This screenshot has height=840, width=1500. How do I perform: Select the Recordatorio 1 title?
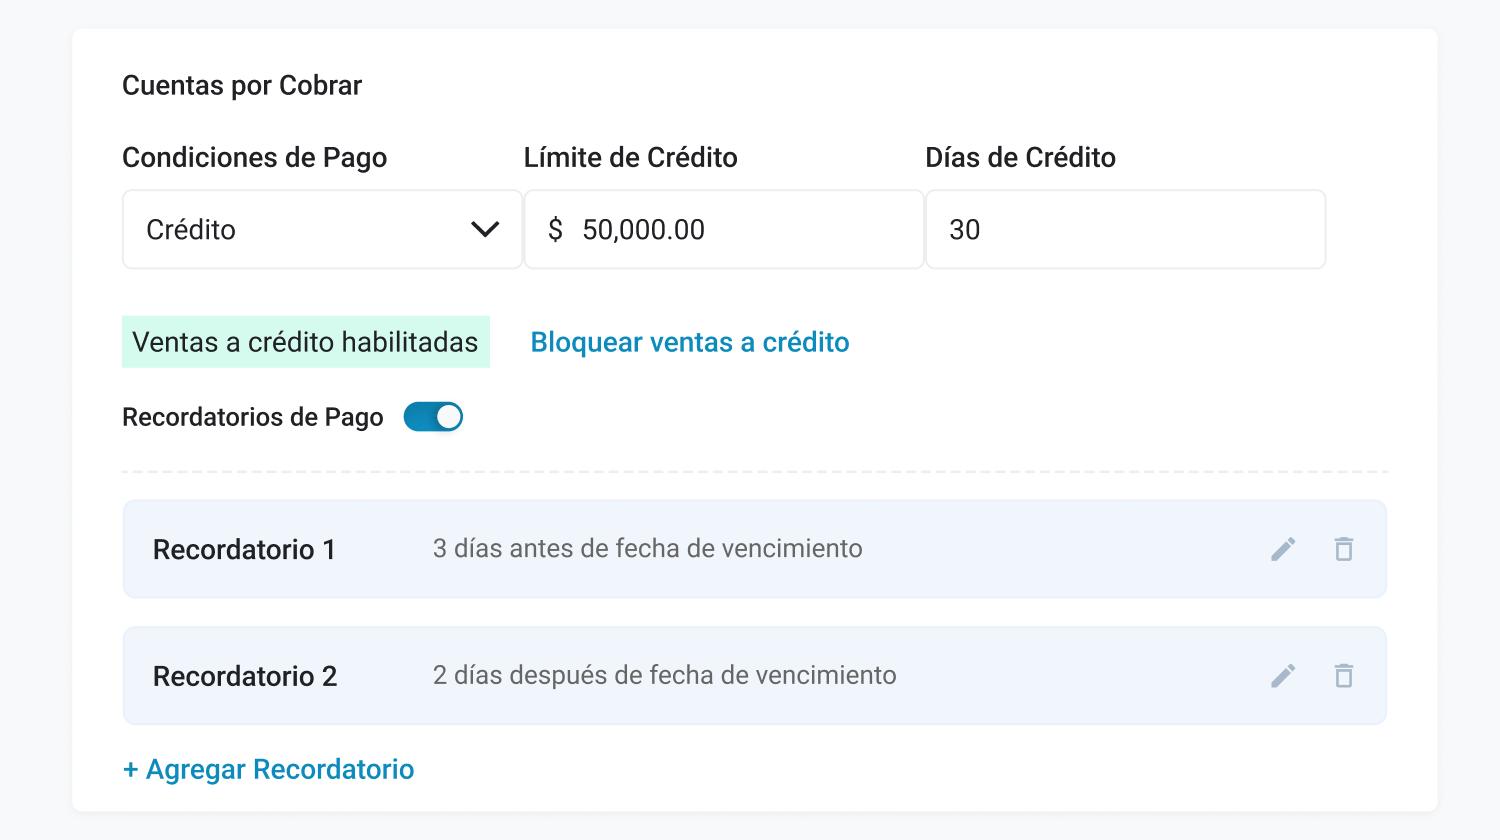click(244, 549)
